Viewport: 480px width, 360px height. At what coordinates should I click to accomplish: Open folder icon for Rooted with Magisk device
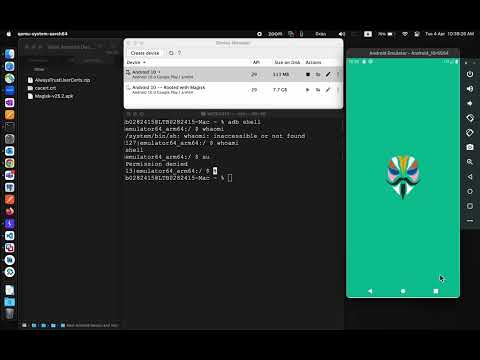click(318, 90)
